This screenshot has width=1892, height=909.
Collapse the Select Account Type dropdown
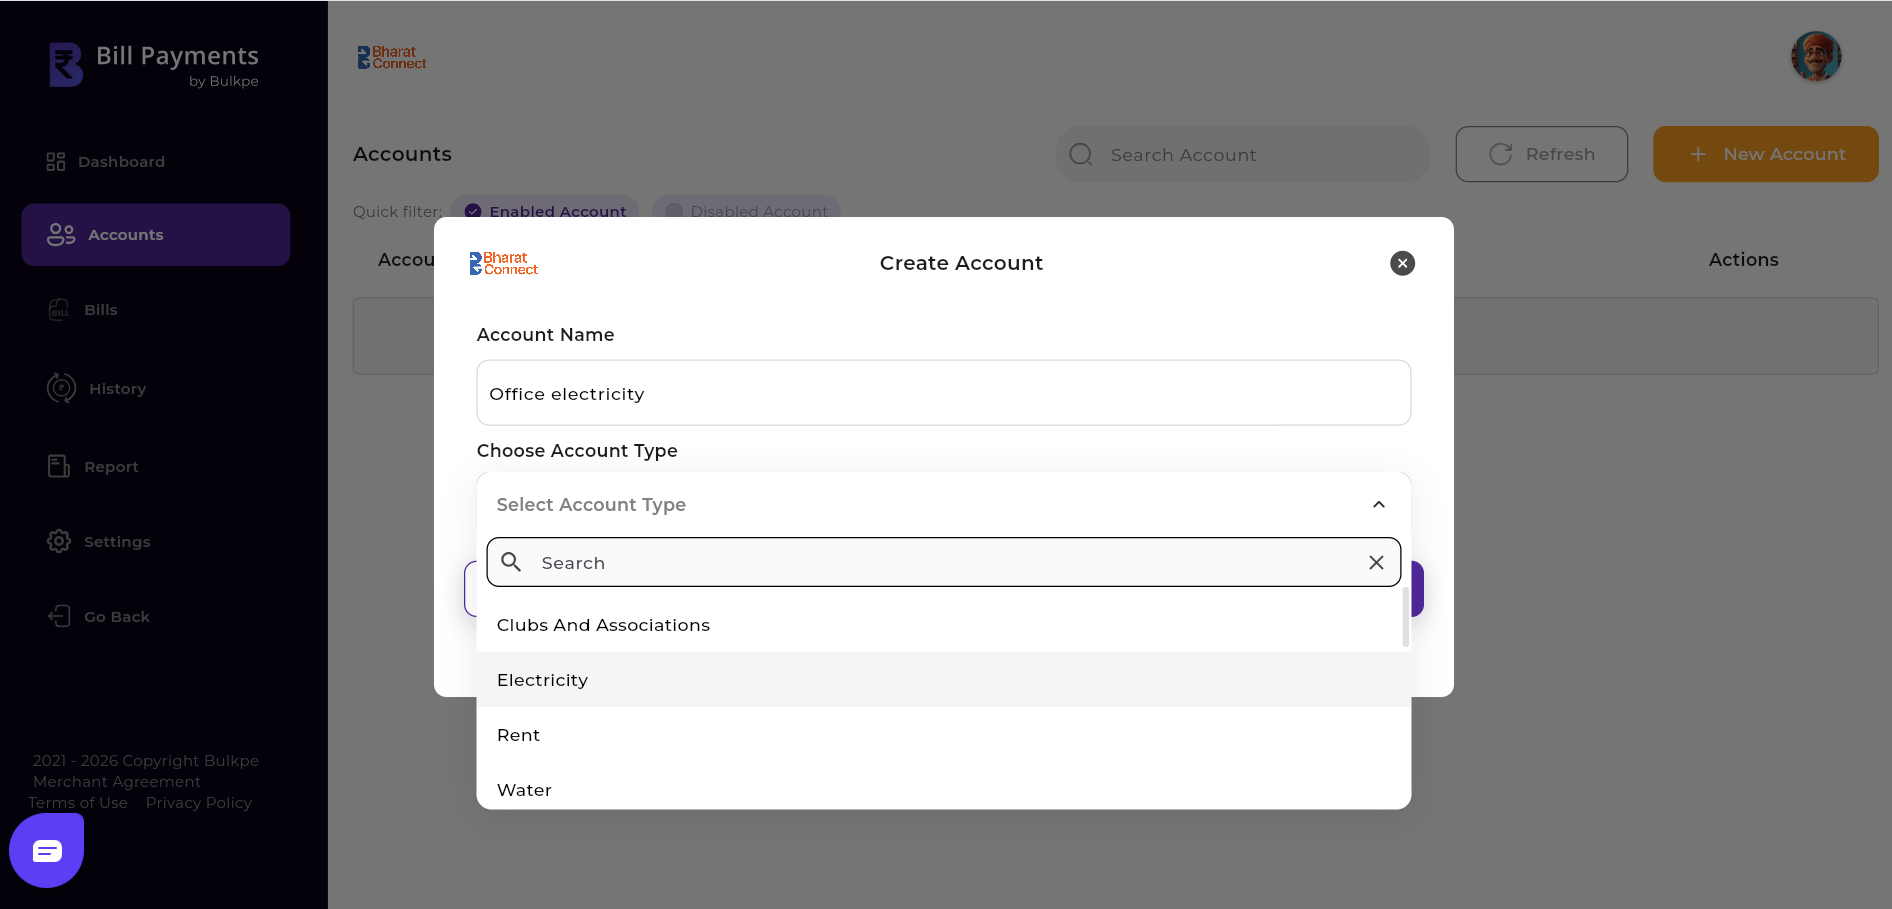pyautogui.click(x=1378, y=505)
